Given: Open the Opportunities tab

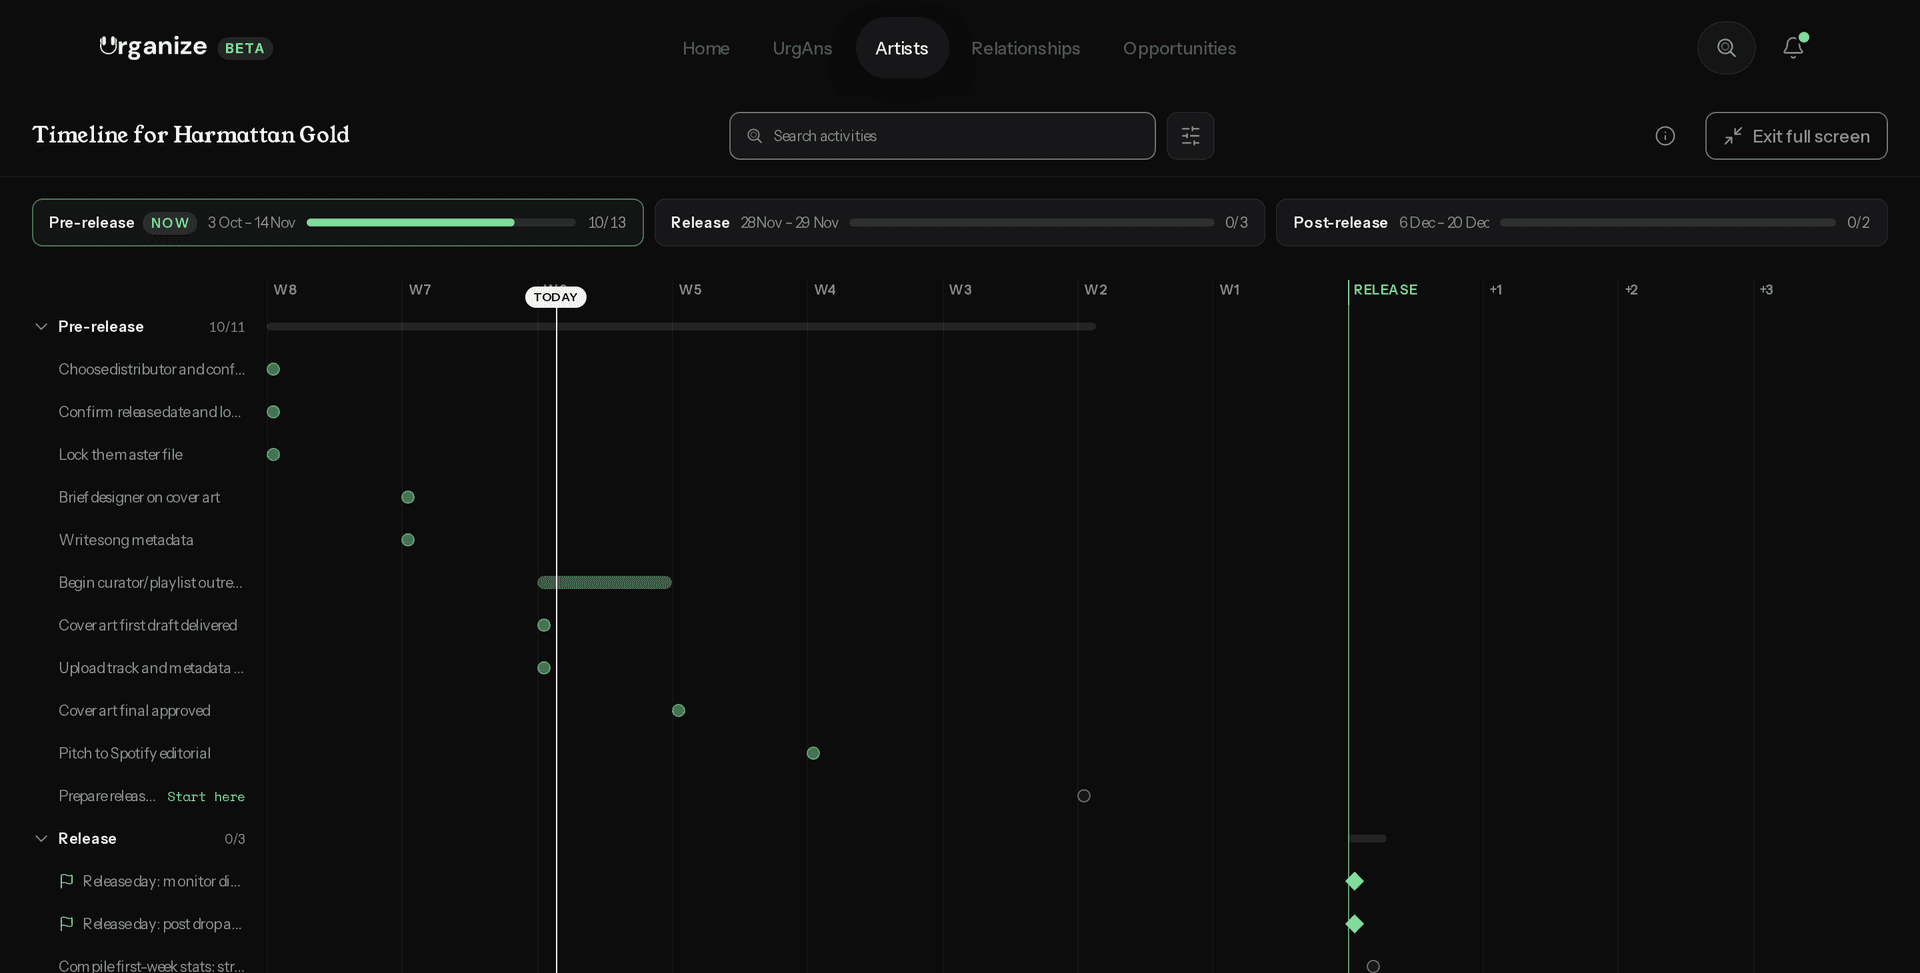Looking at the screenshot, I should pyautogui.click(x=1179, y=48).
